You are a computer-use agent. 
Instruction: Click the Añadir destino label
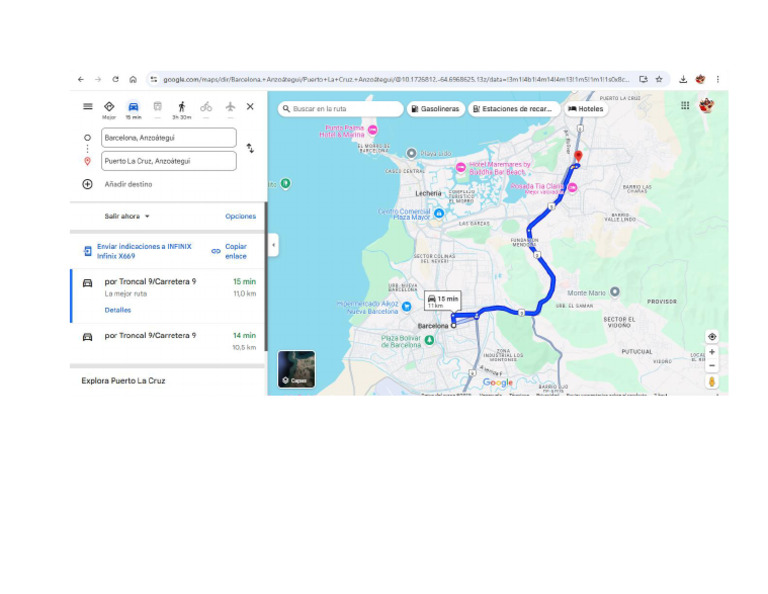(x=128, y=184)
